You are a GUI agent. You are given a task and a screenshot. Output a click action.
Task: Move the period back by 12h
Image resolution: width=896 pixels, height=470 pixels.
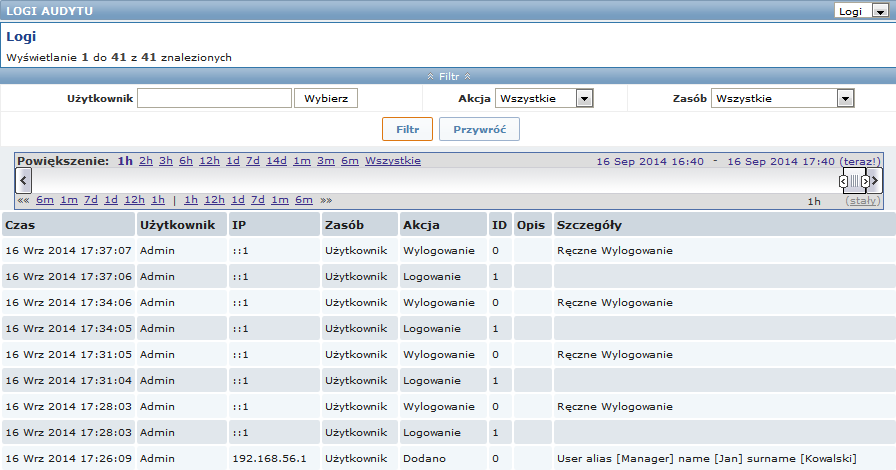(x=134, y=200)
